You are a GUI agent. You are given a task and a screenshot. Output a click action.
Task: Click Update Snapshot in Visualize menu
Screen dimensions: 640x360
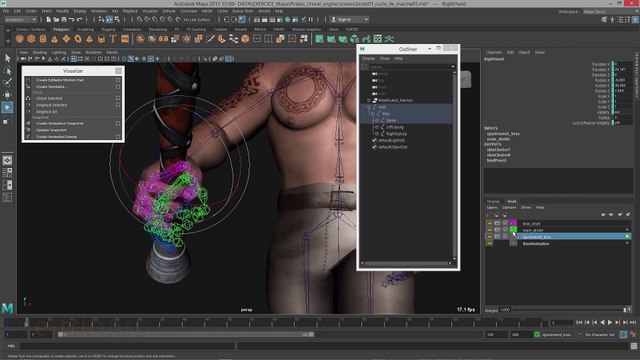(51, 130)
